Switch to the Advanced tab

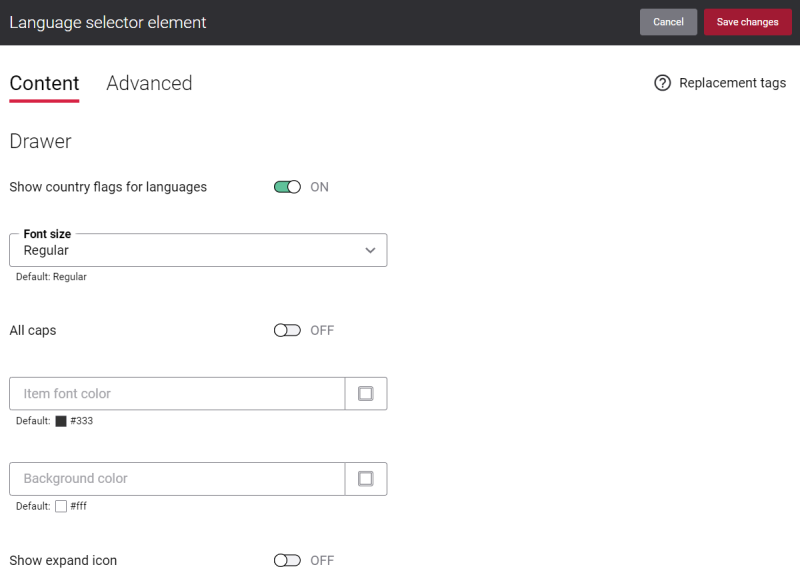point(149,84)
